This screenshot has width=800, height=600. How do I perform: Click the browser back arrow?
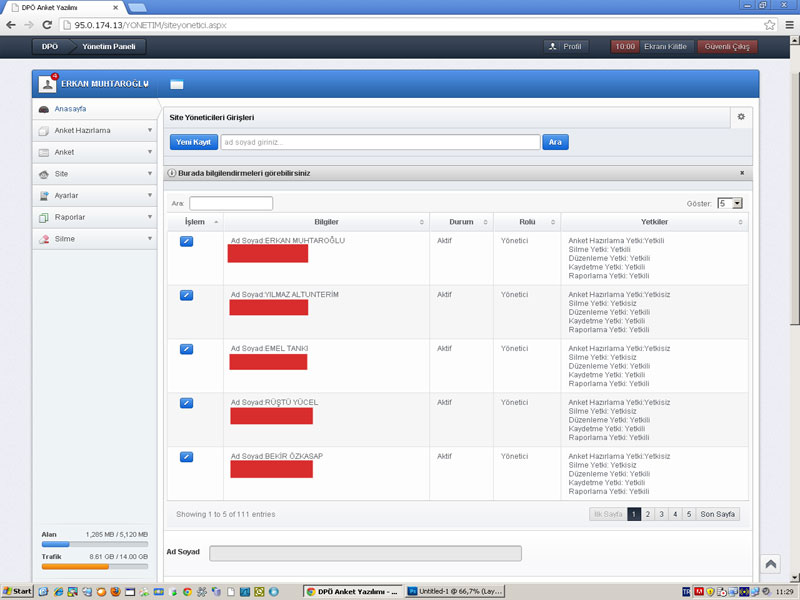pyautogui.click(x=11, y=25)
